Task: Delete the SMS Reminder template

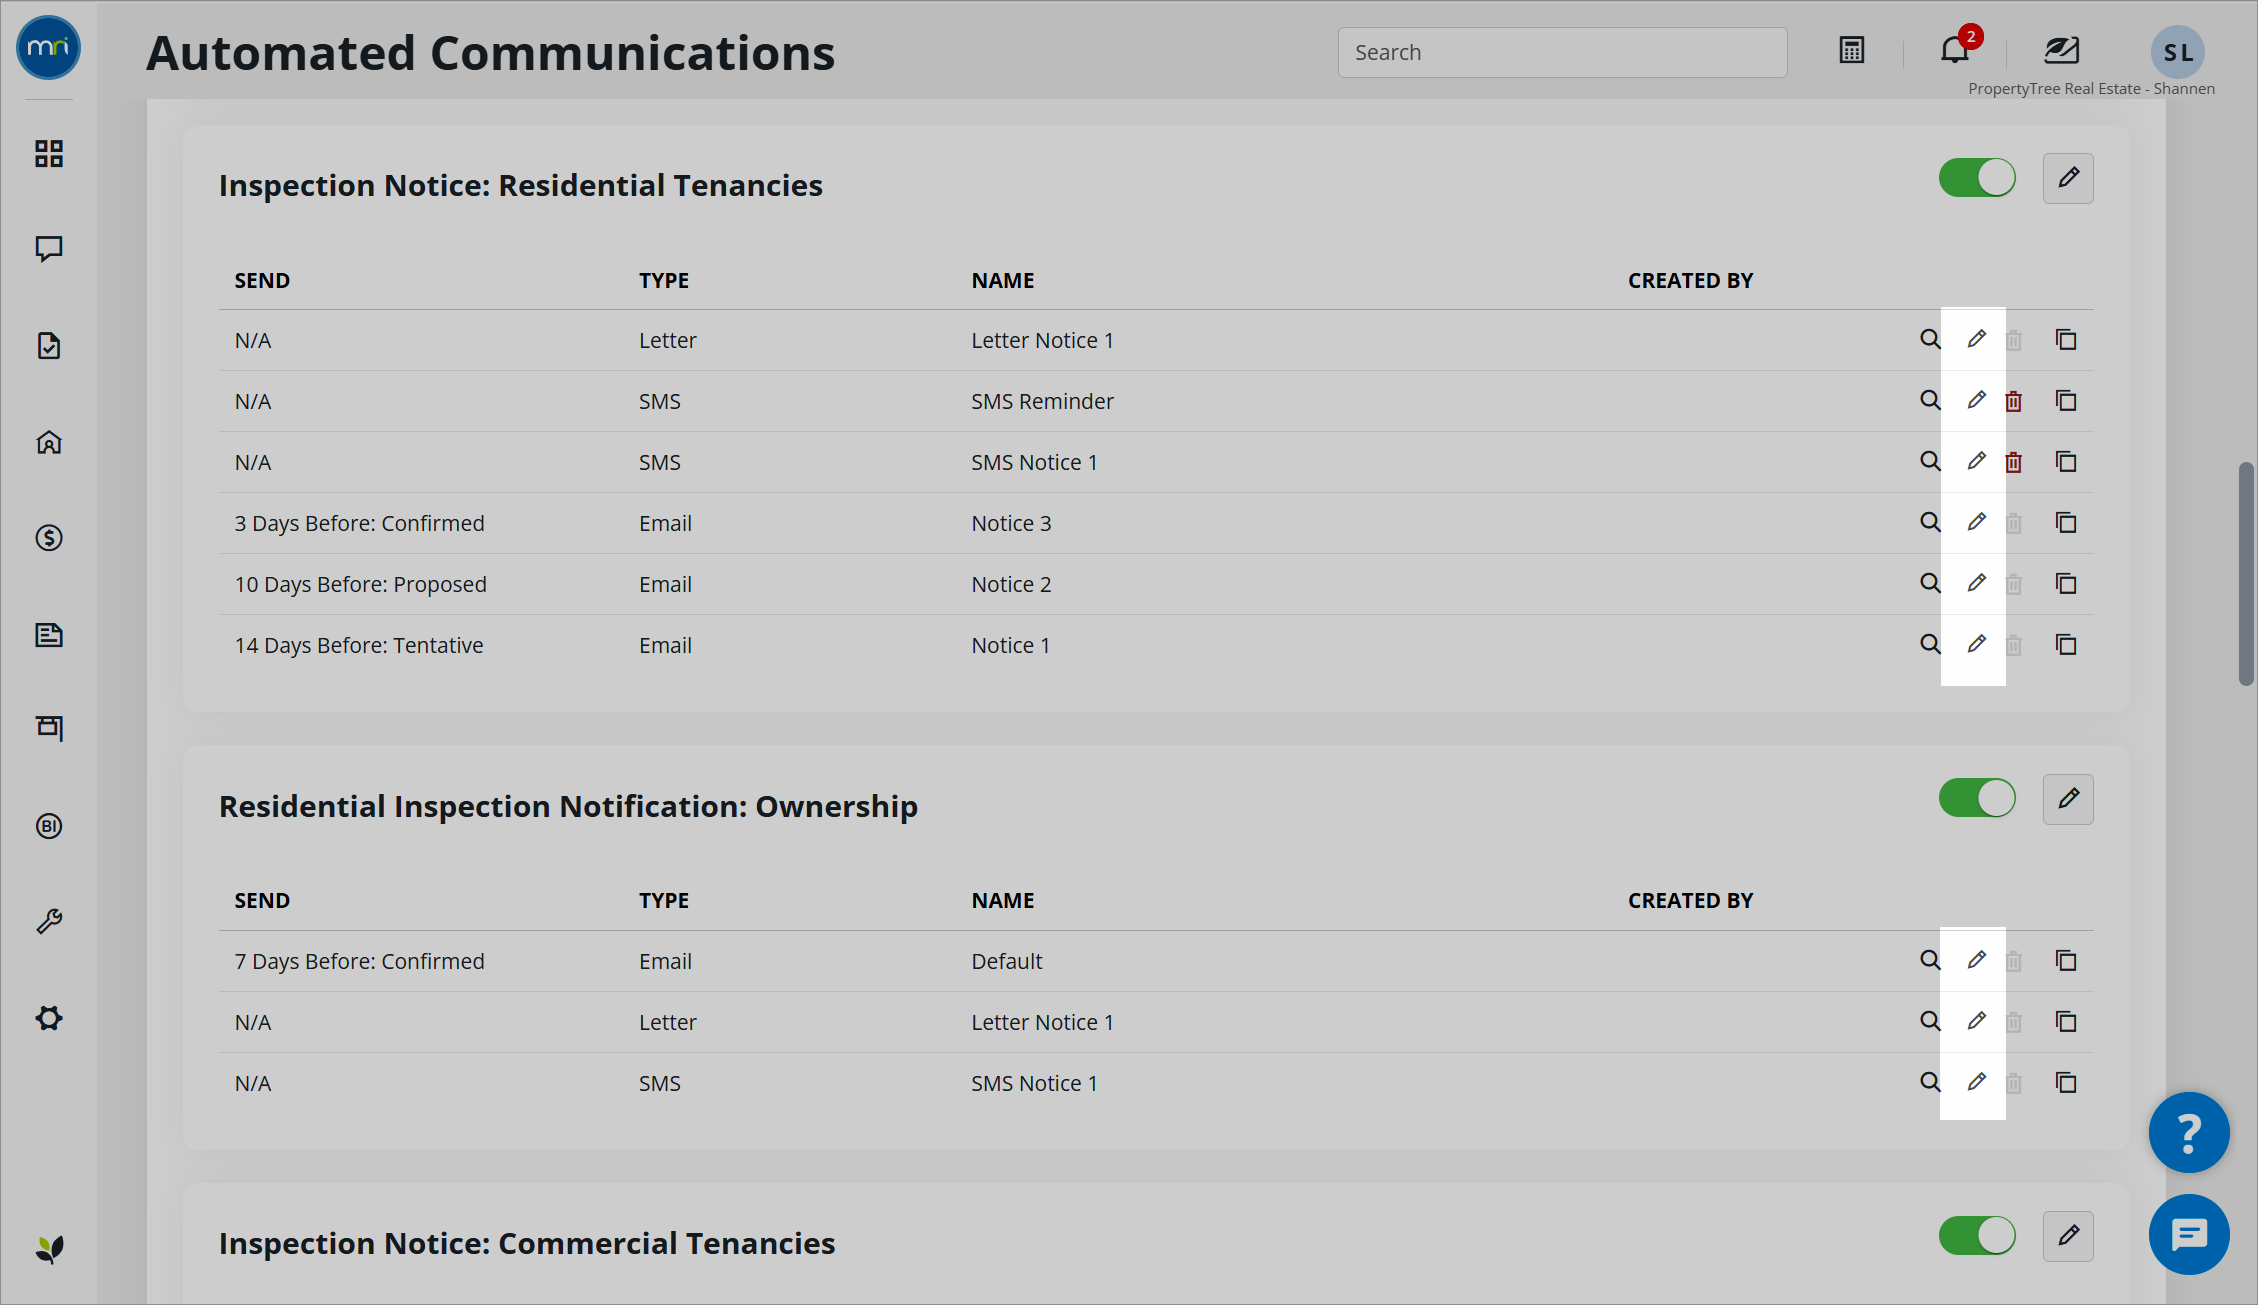Action: (2014, 401)
